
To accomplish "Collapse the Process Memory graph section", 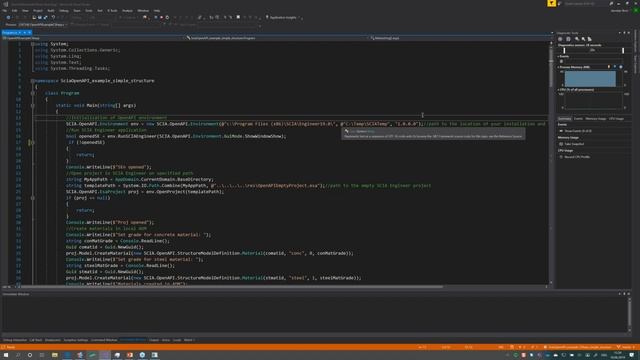I will click(x=558, y=67).
